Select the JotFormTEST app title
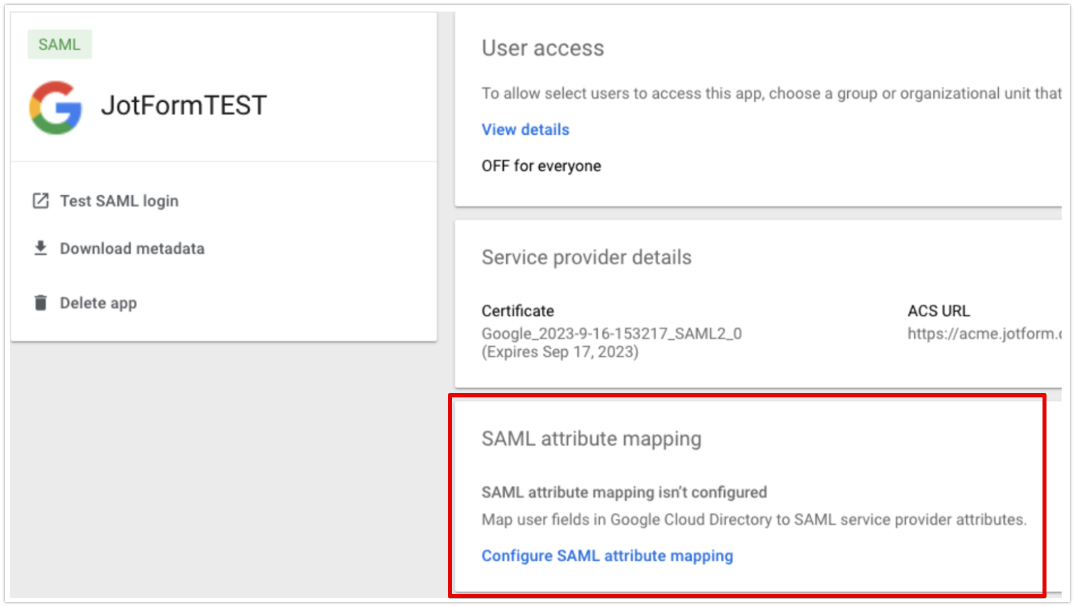Screen dimensions: 1075x607 tap(184, 106)
